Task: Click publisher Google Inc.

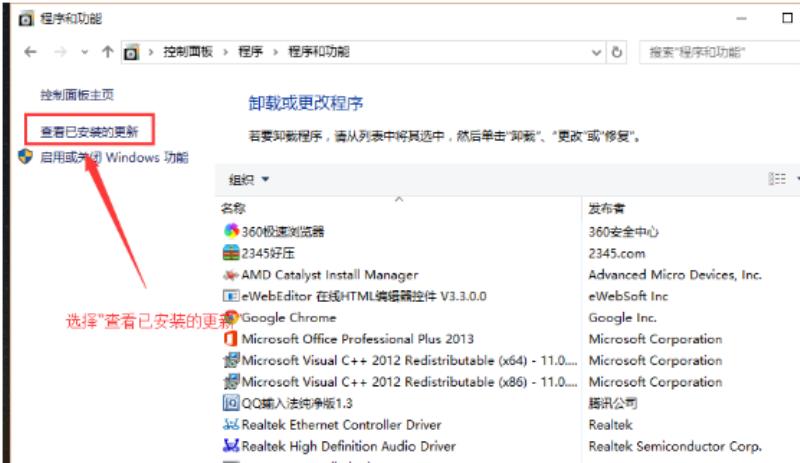Action: pyautogui.click(x=622, y=318)
